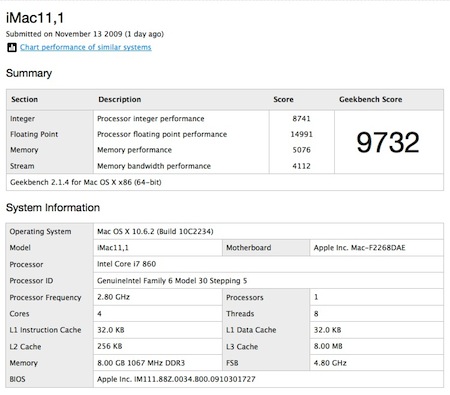
Task: Select the stream score 4112
Action: pos(301,166)
